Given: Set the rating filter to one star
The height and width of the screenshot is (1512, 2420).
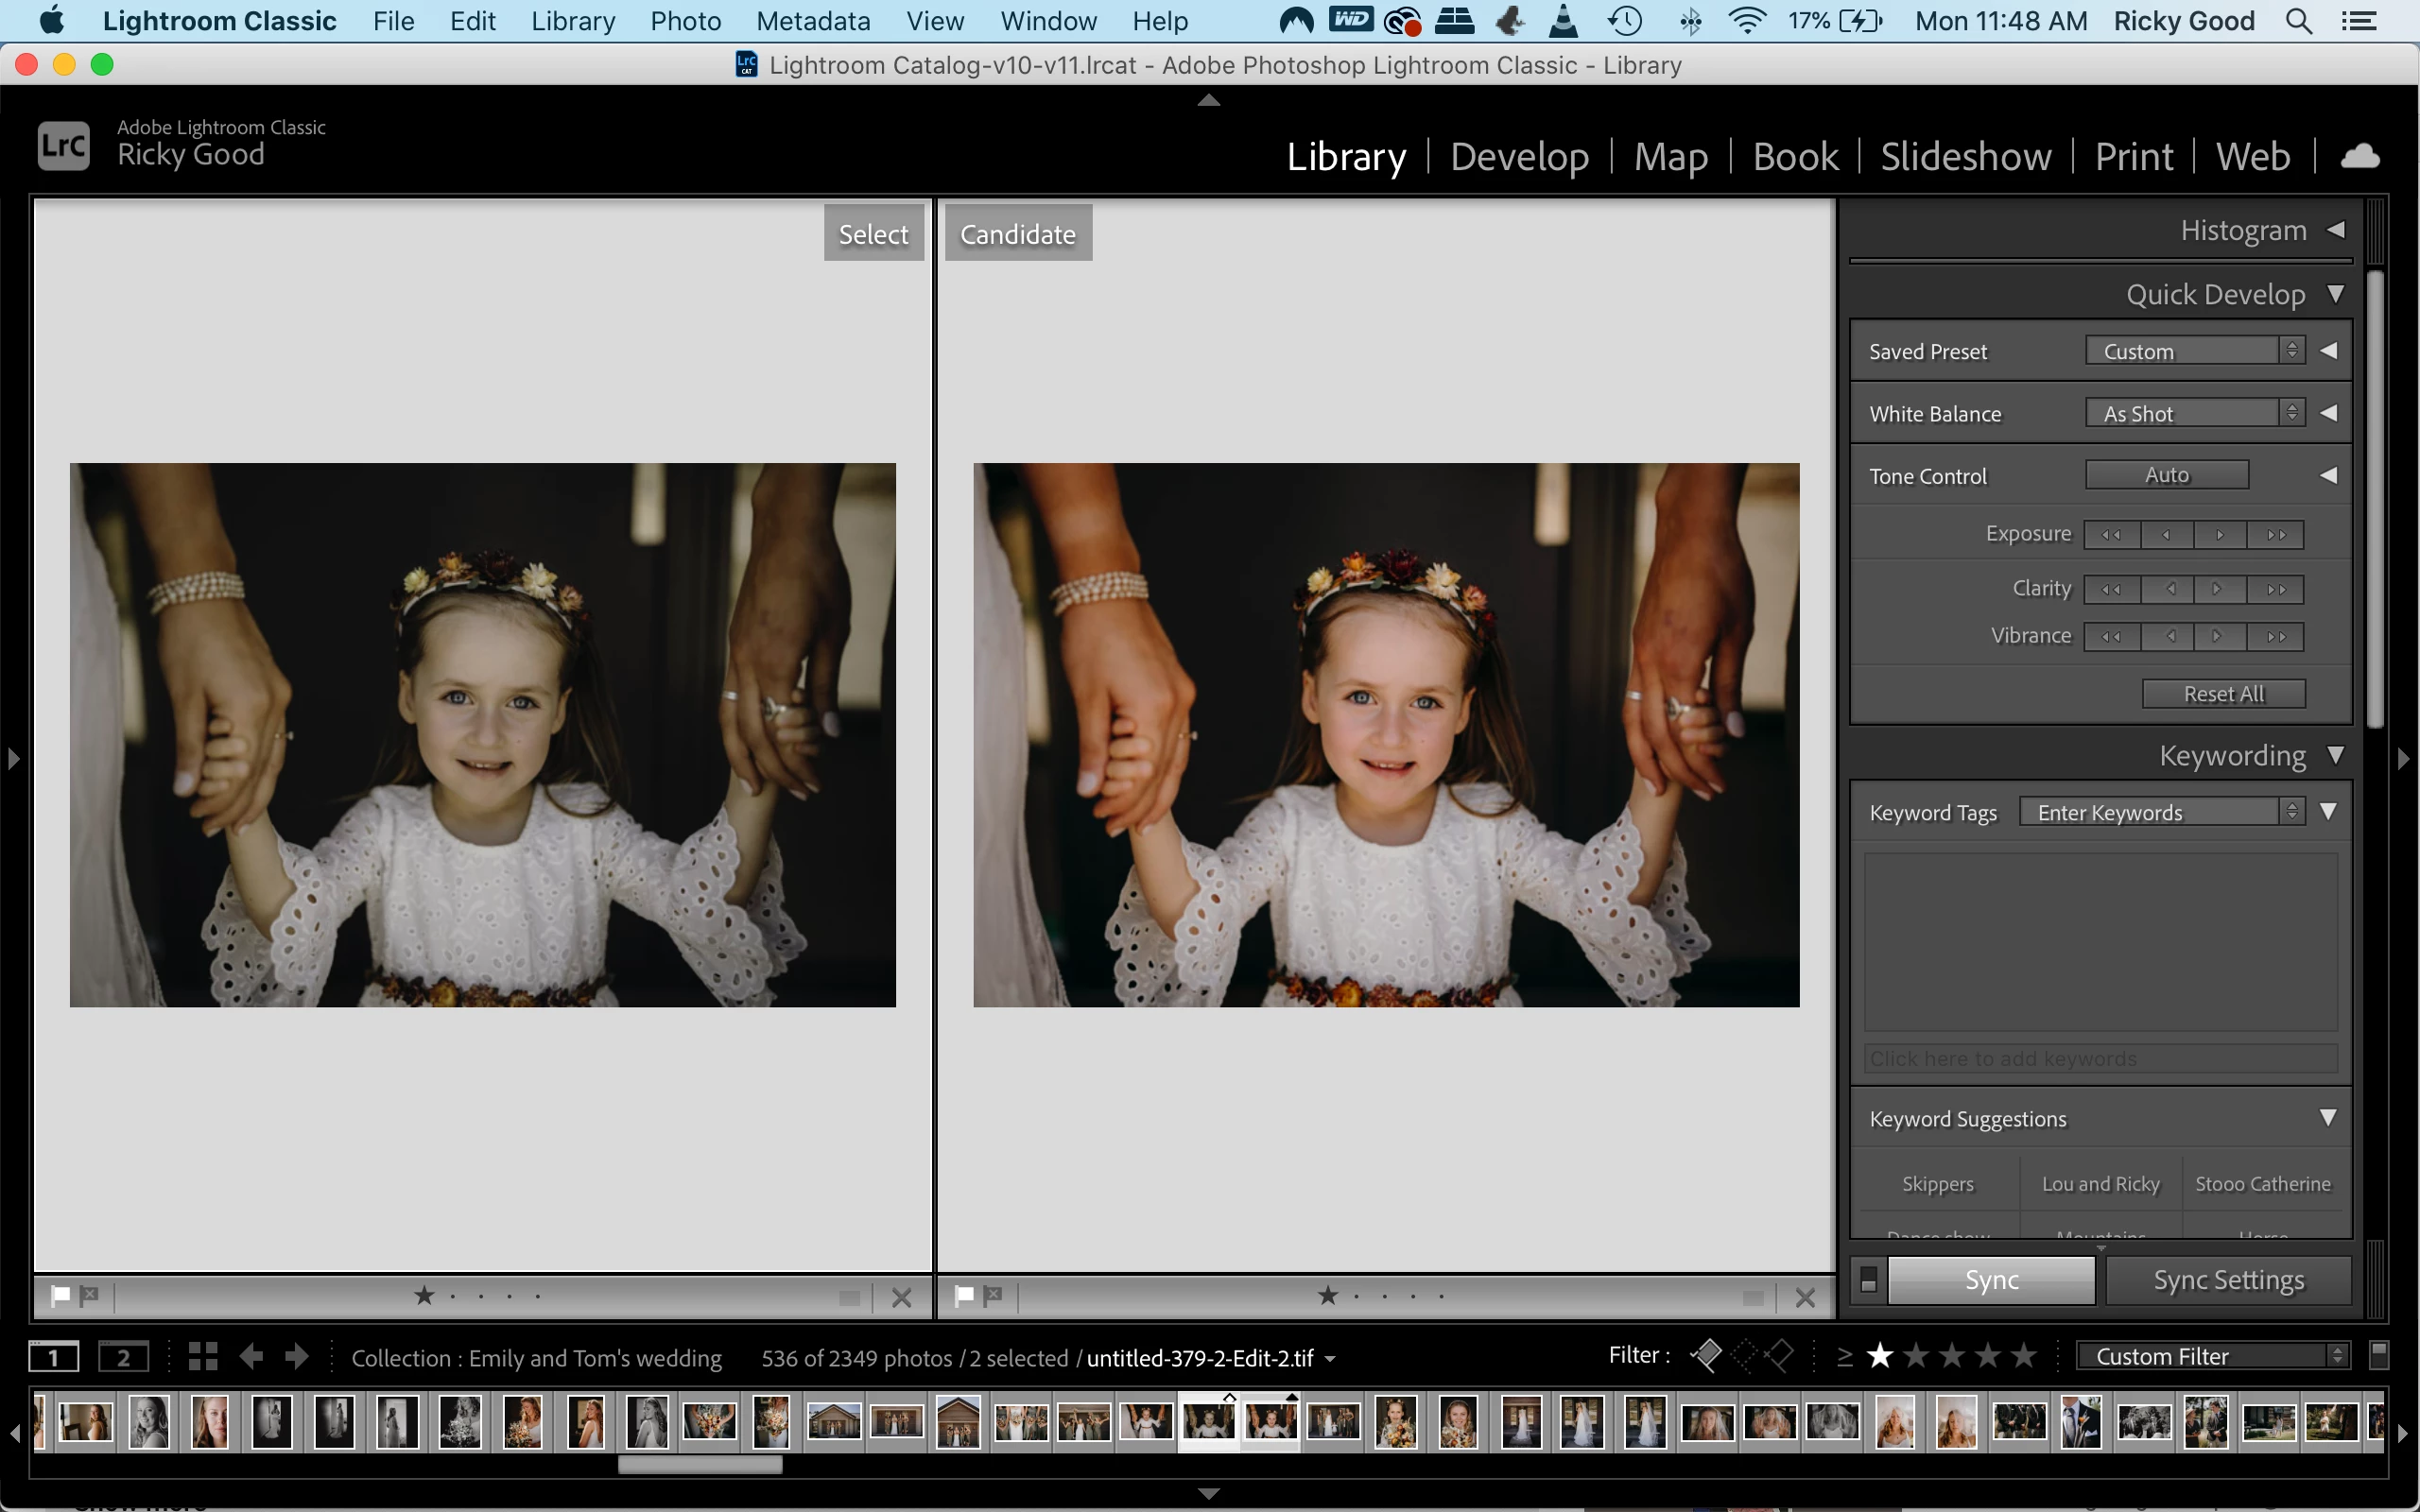Looking at the screenshot, I should click(1880, 1356).
